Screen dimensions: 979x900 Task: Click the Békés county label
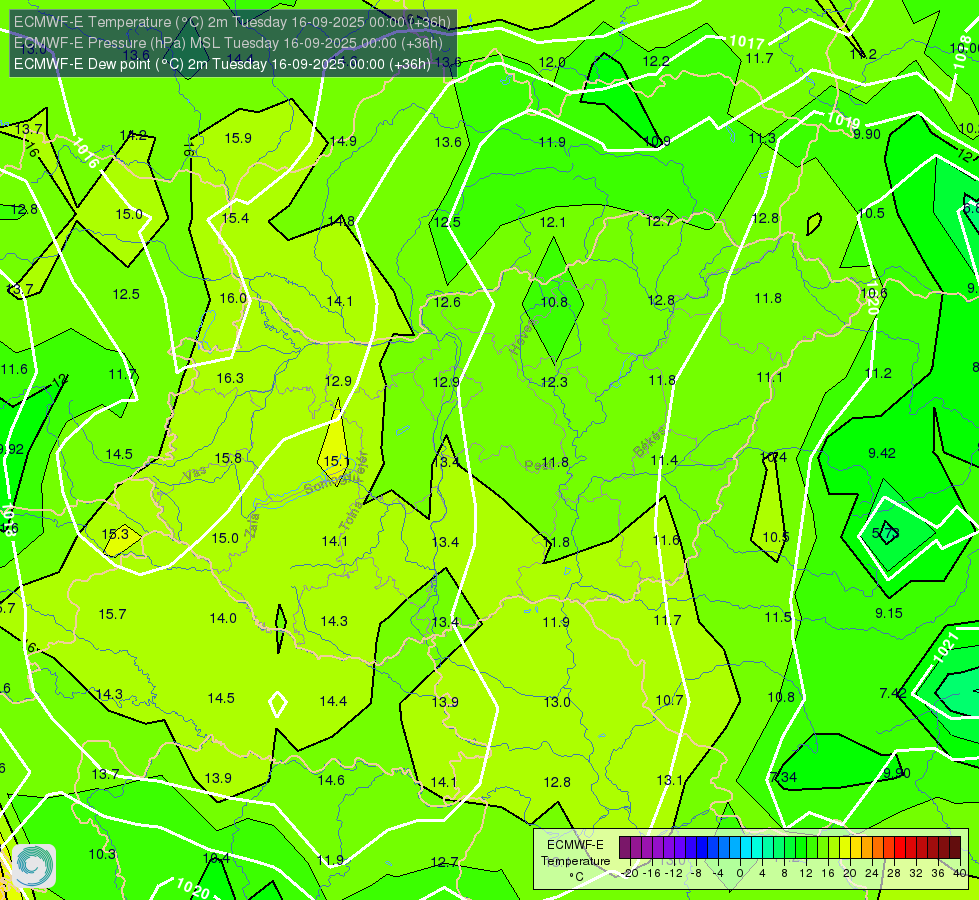(650, 442)
